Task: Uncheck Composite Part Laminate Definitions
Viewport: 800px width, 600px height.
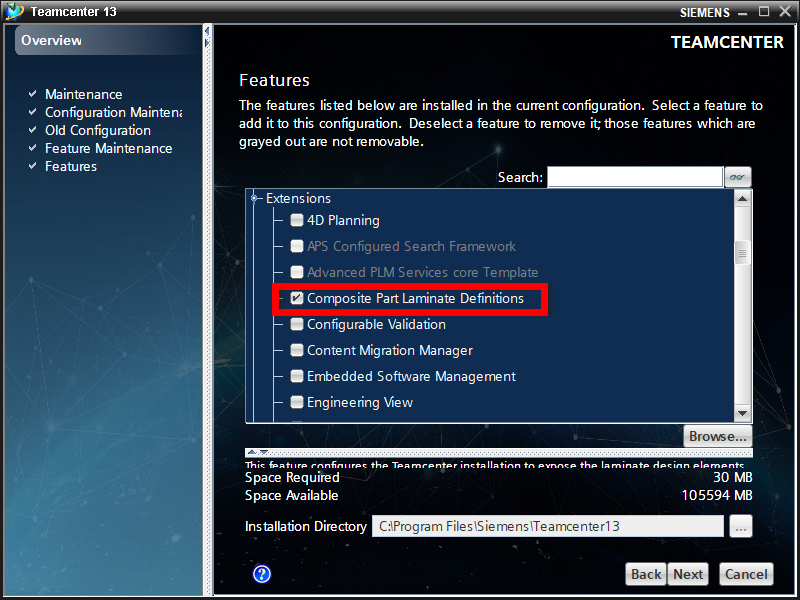Action: tap(296, 298)
